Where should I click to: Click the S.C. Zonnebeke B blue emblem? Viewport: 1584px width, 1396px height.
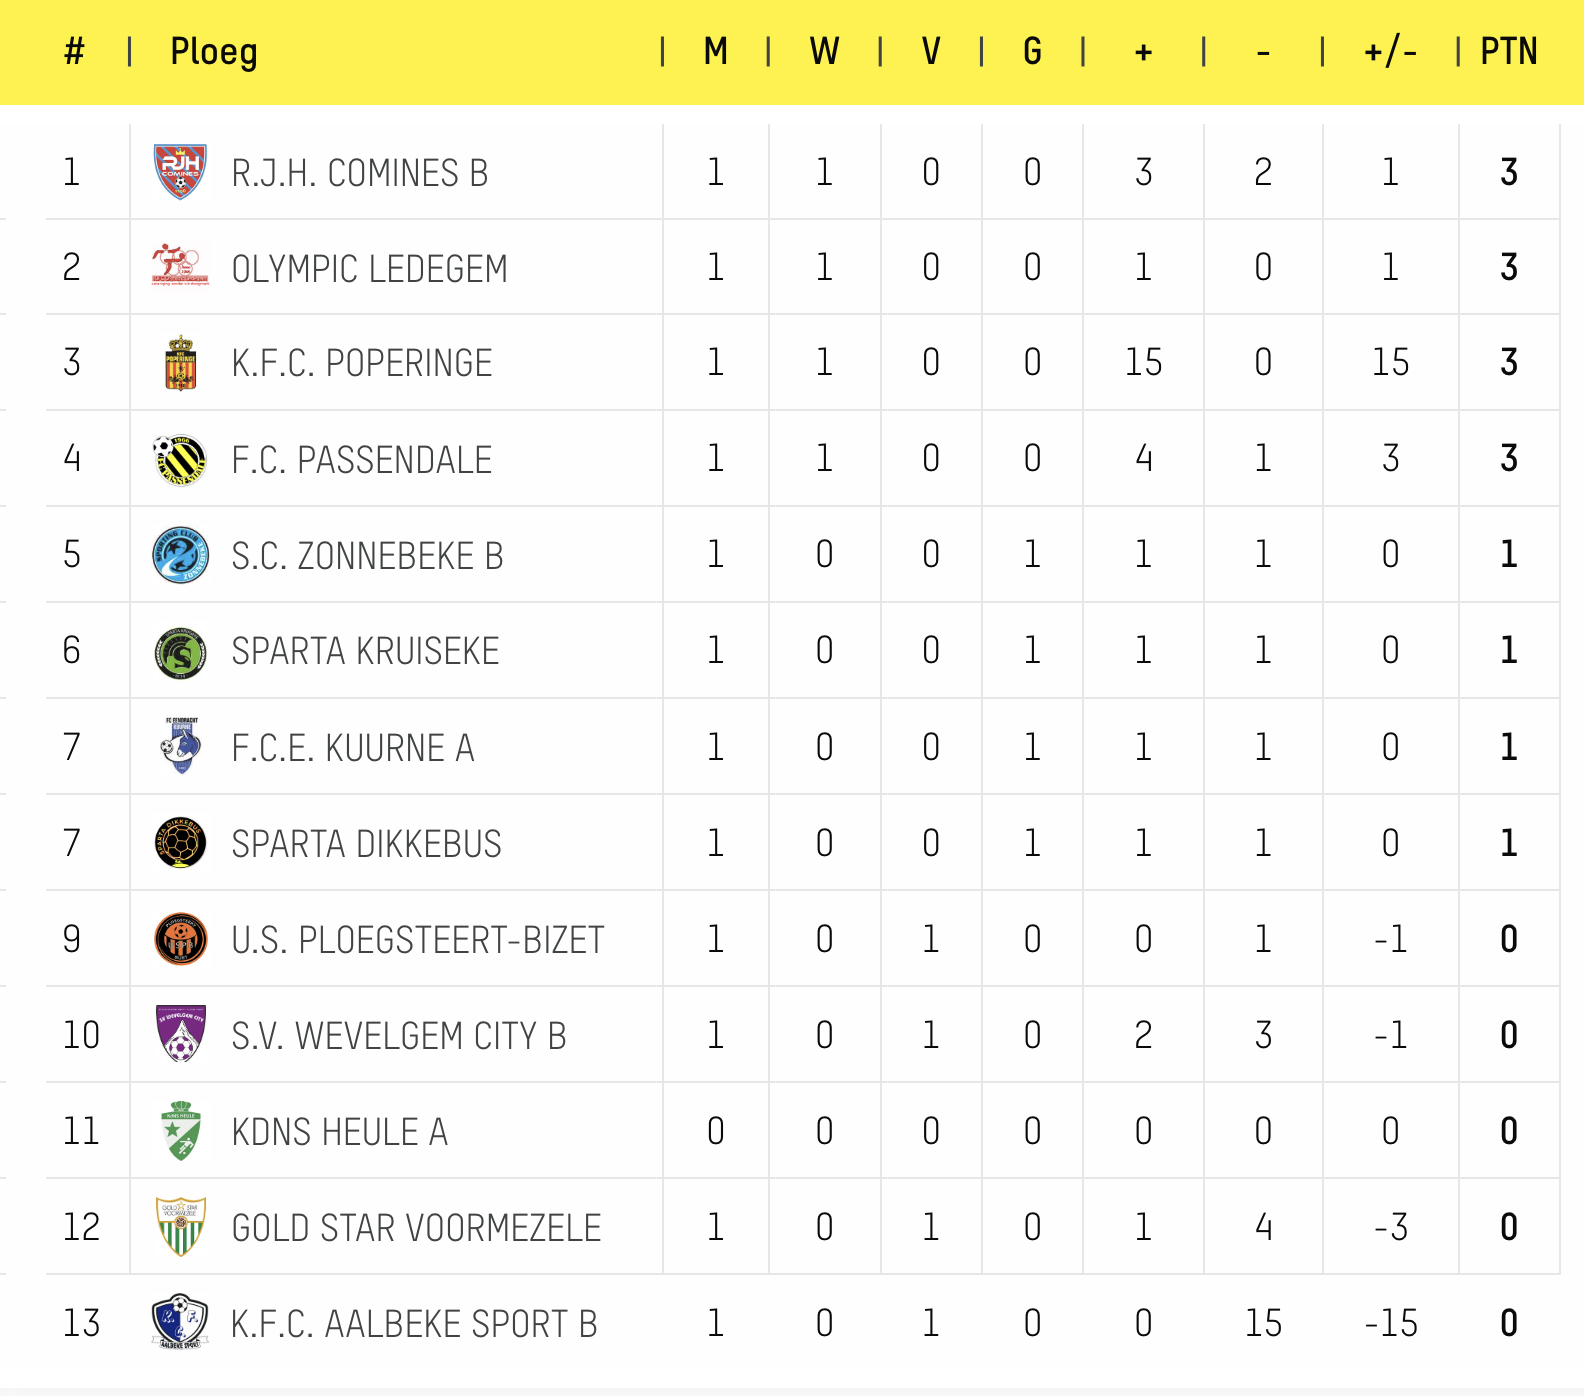tap(180, 555)
